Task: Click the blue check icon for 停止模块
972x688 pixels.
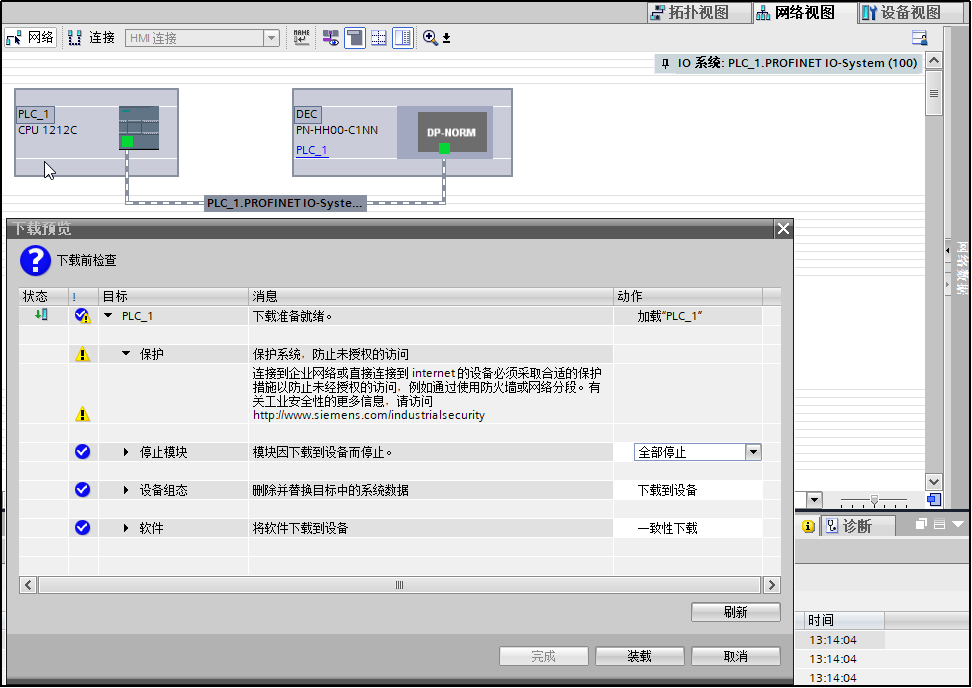Action: pyautogui.click(x=82, y=452)
